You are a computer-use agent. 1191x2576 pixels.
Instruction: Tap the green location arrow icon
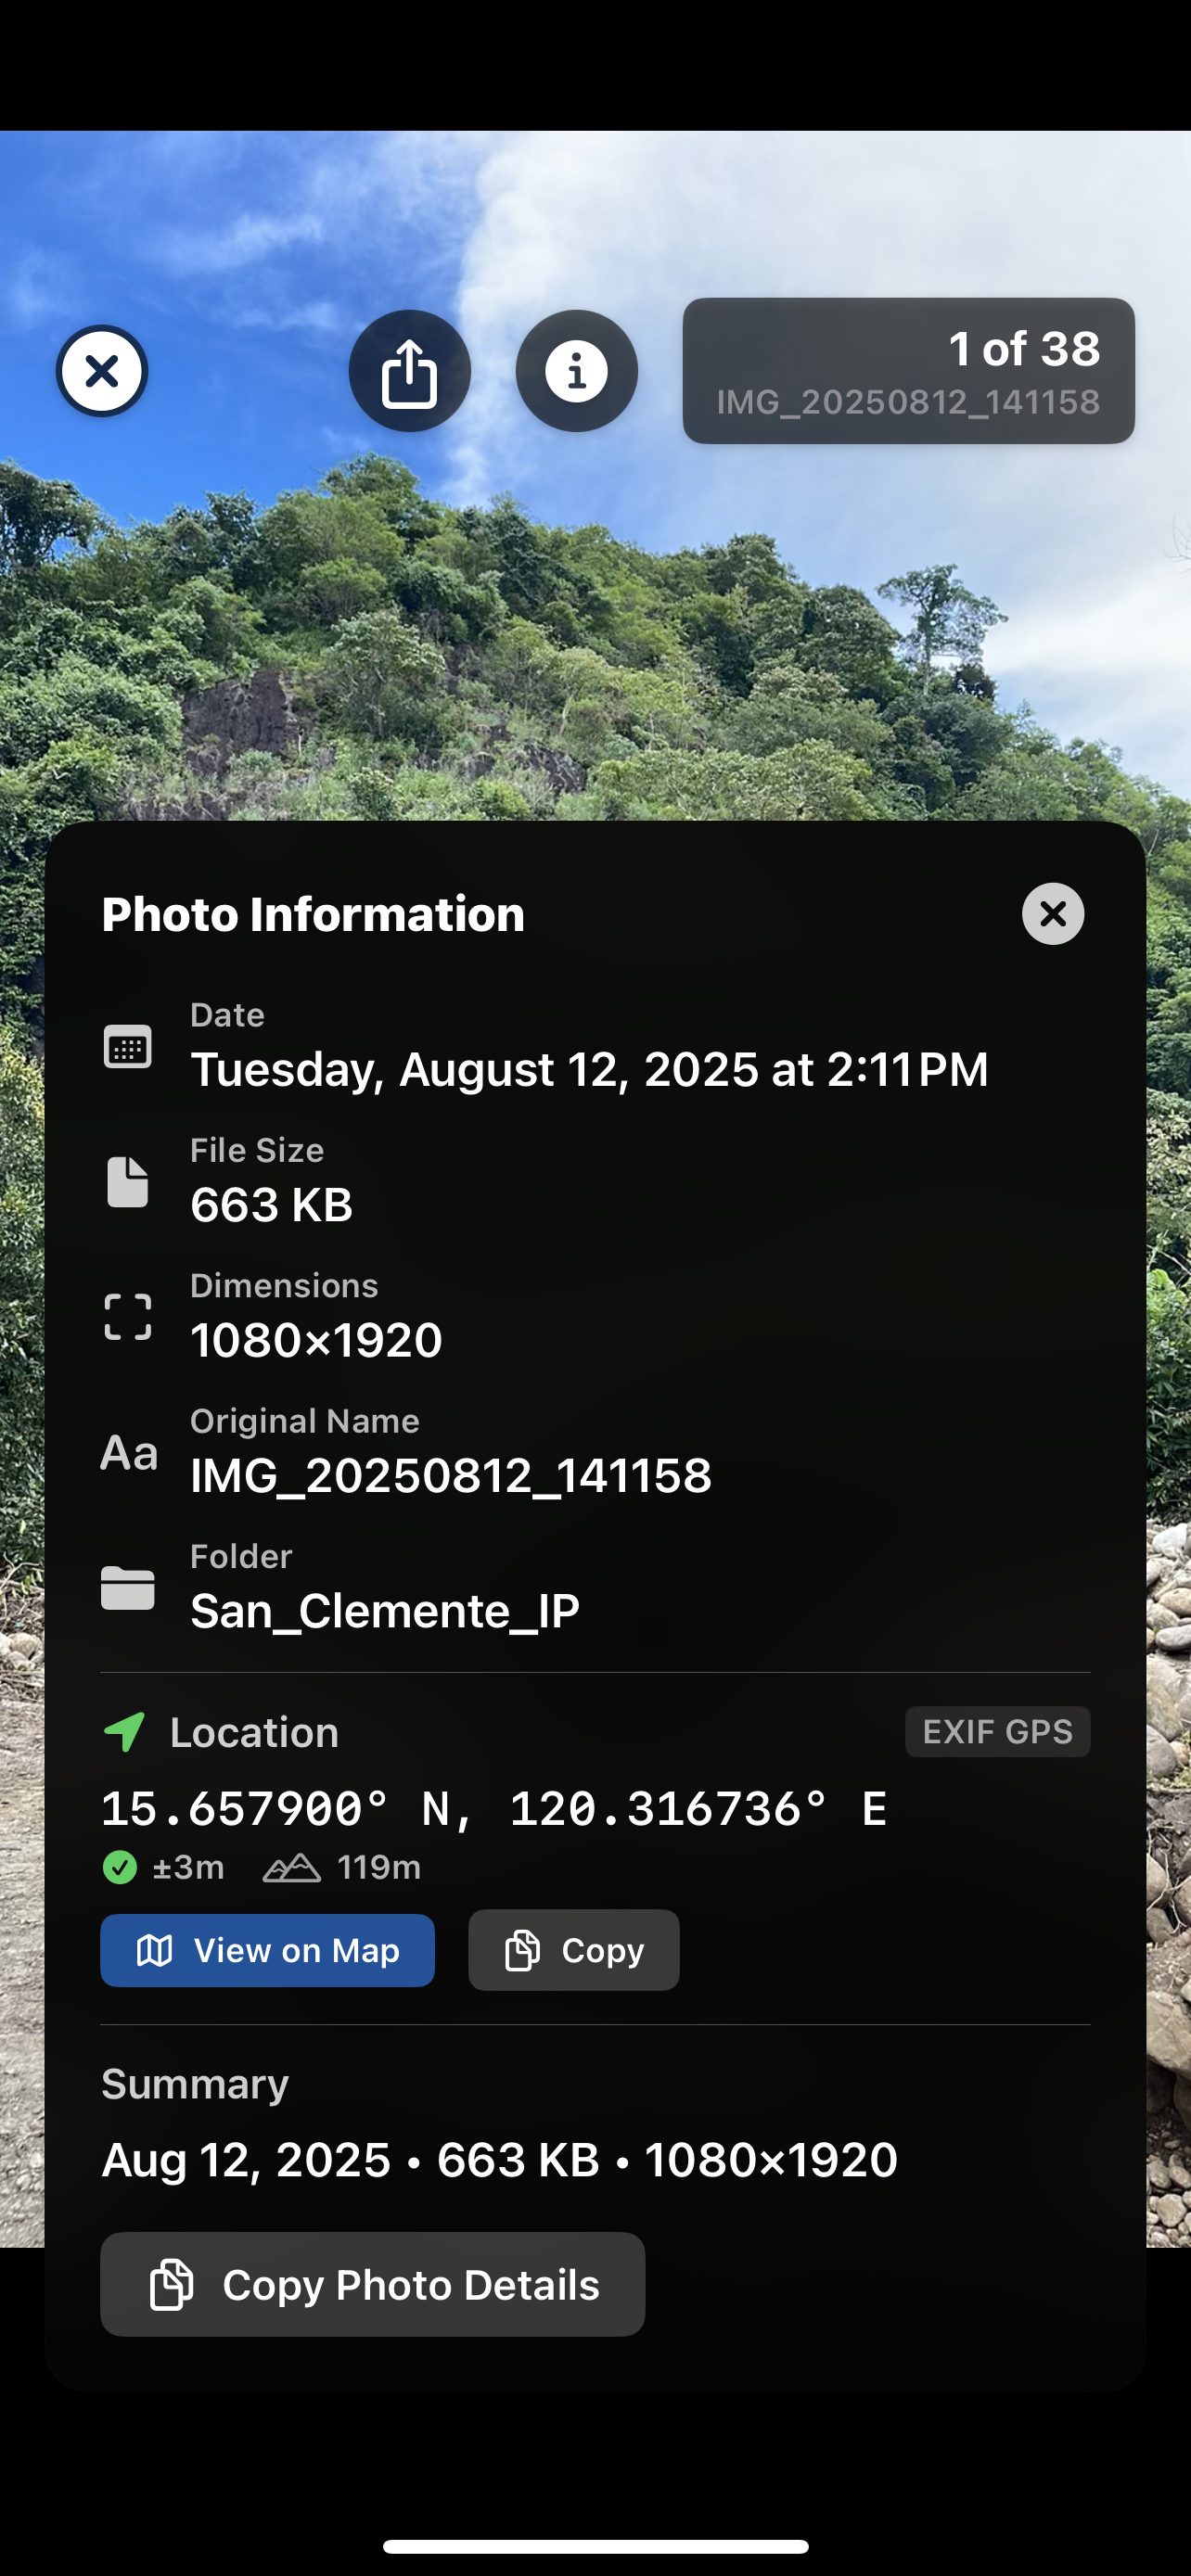point(125,1732)
